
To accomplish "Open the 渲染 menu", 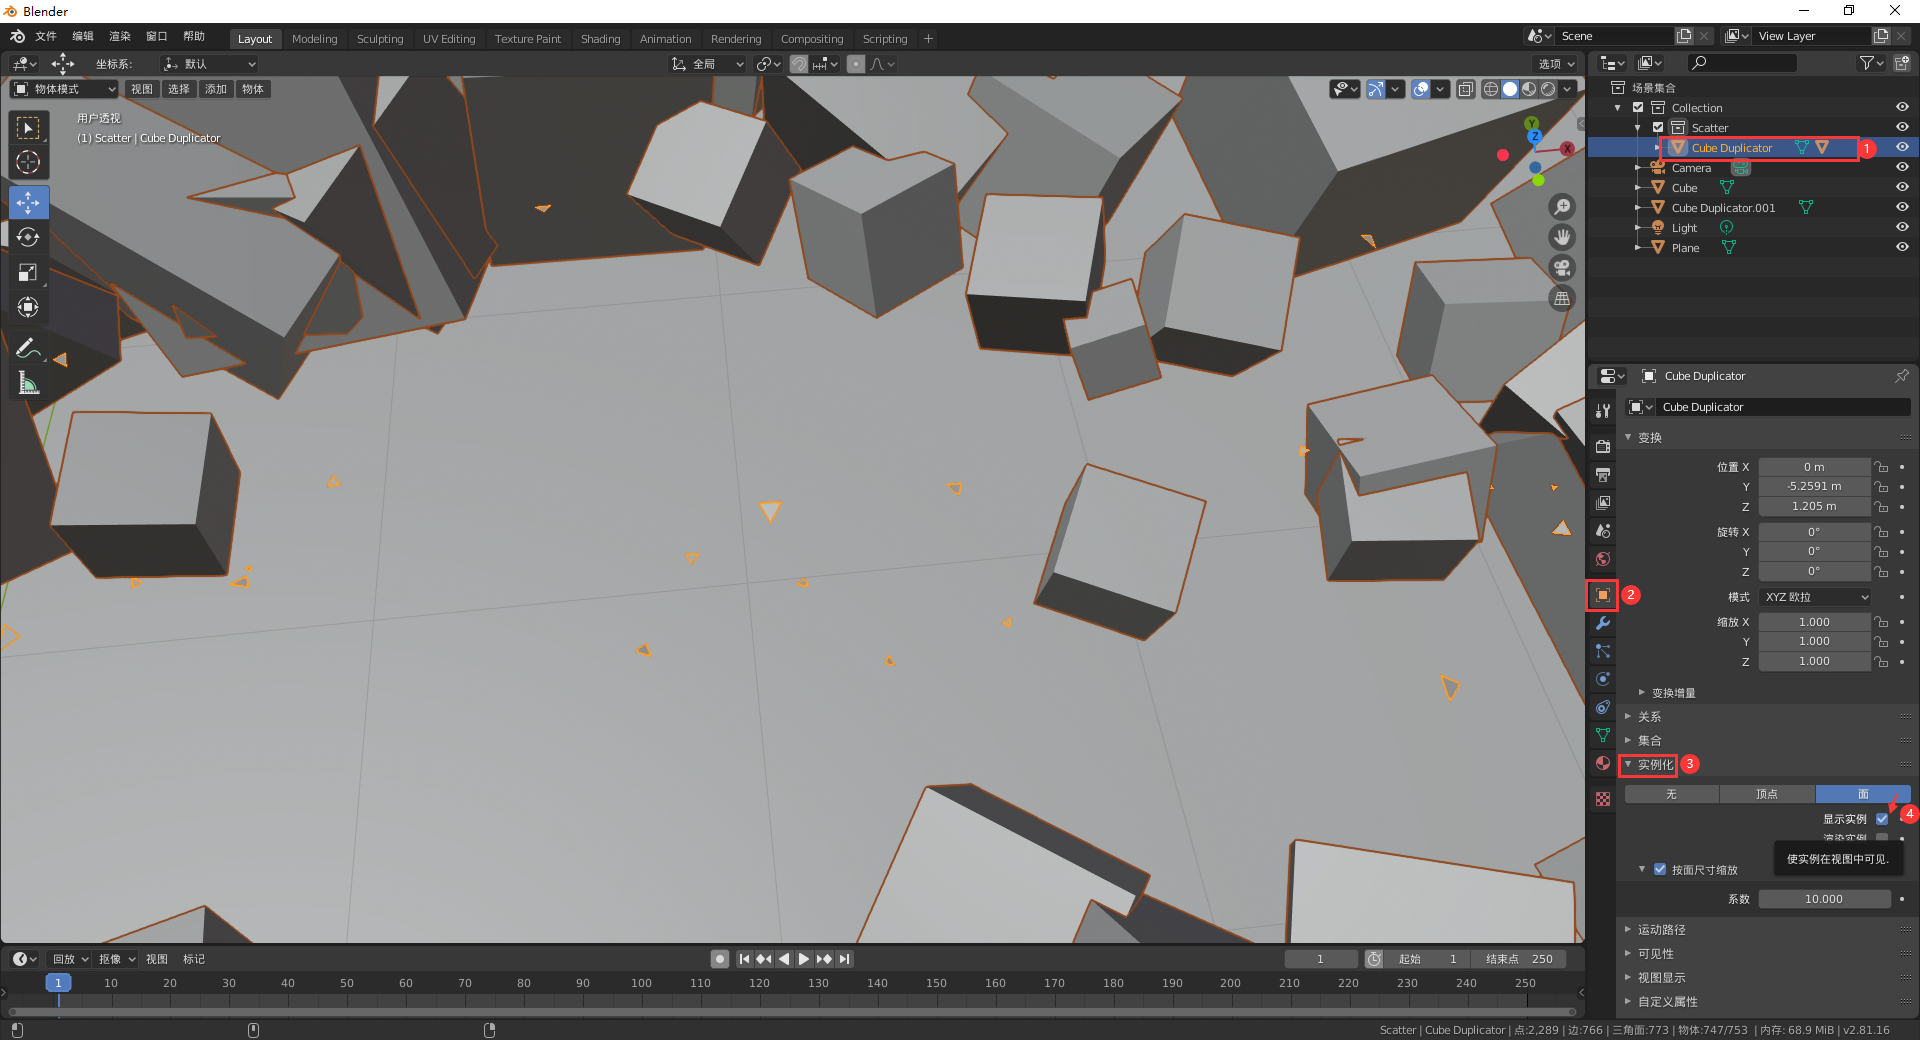I will click(x=120, y=36).
